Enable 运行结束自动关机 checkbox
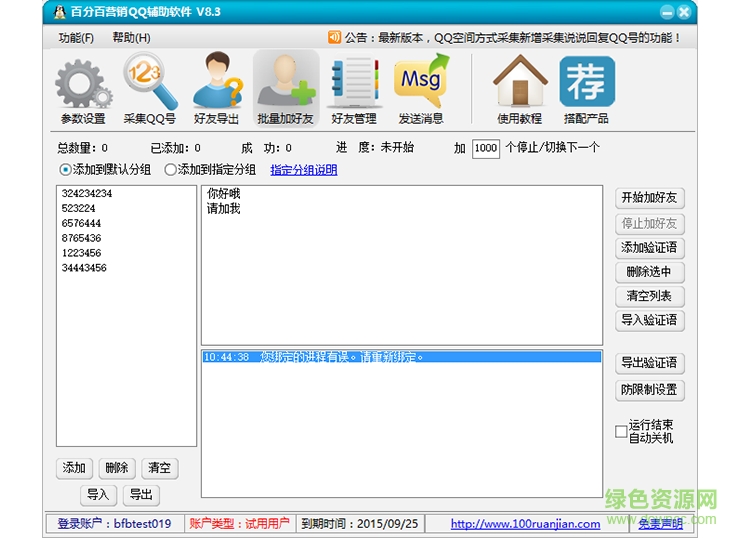The image size is (740, 538). click(621, 432)
